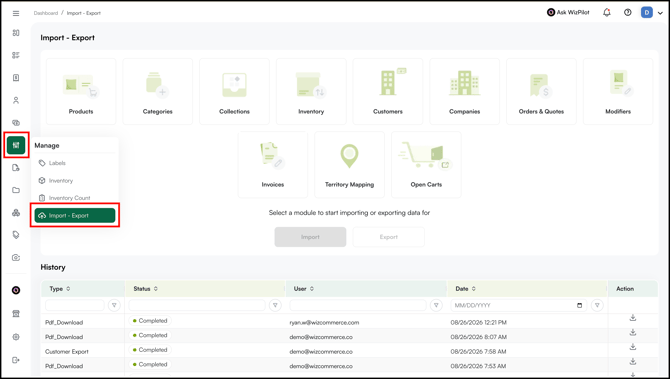Select Import - Export menu entry
670x379 pixels.
[75, 215]
